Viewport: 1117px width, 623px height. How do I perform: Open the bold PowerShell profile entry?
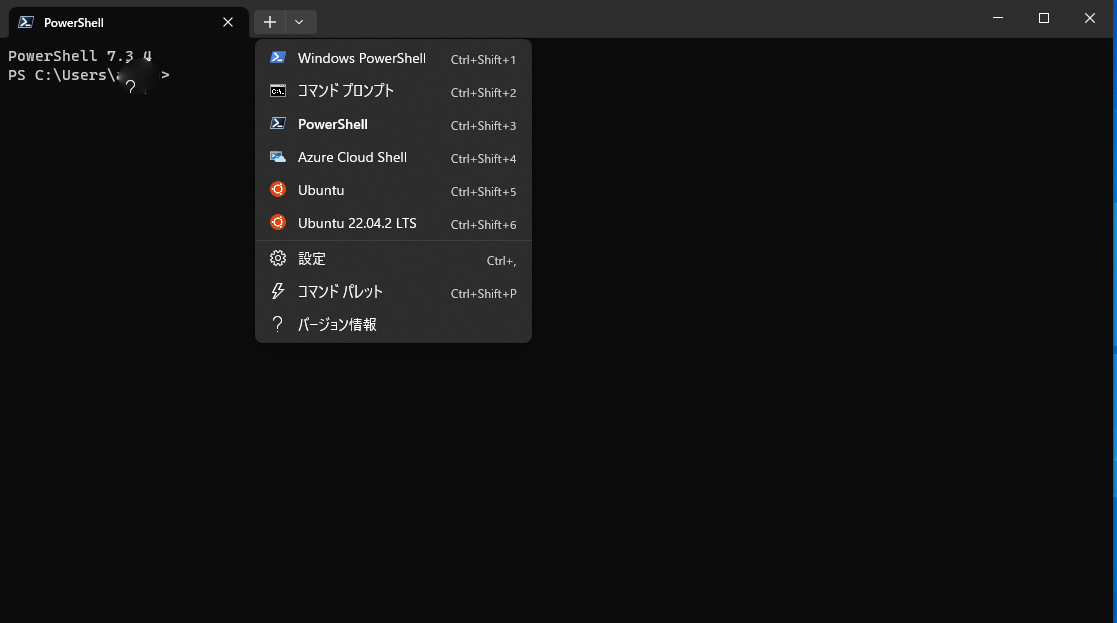(393, 125)
